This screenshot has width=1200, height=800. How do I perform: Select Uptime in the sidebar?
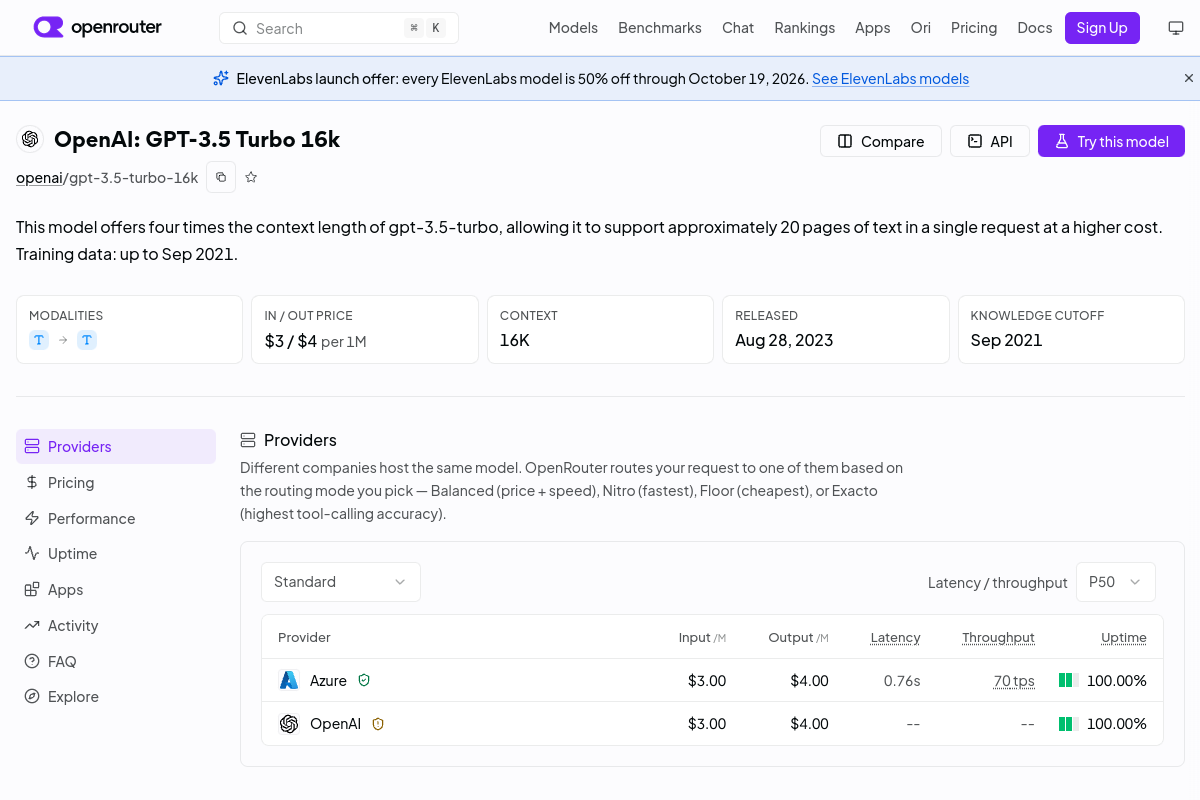pyautogui.click(x=116, y=553)
